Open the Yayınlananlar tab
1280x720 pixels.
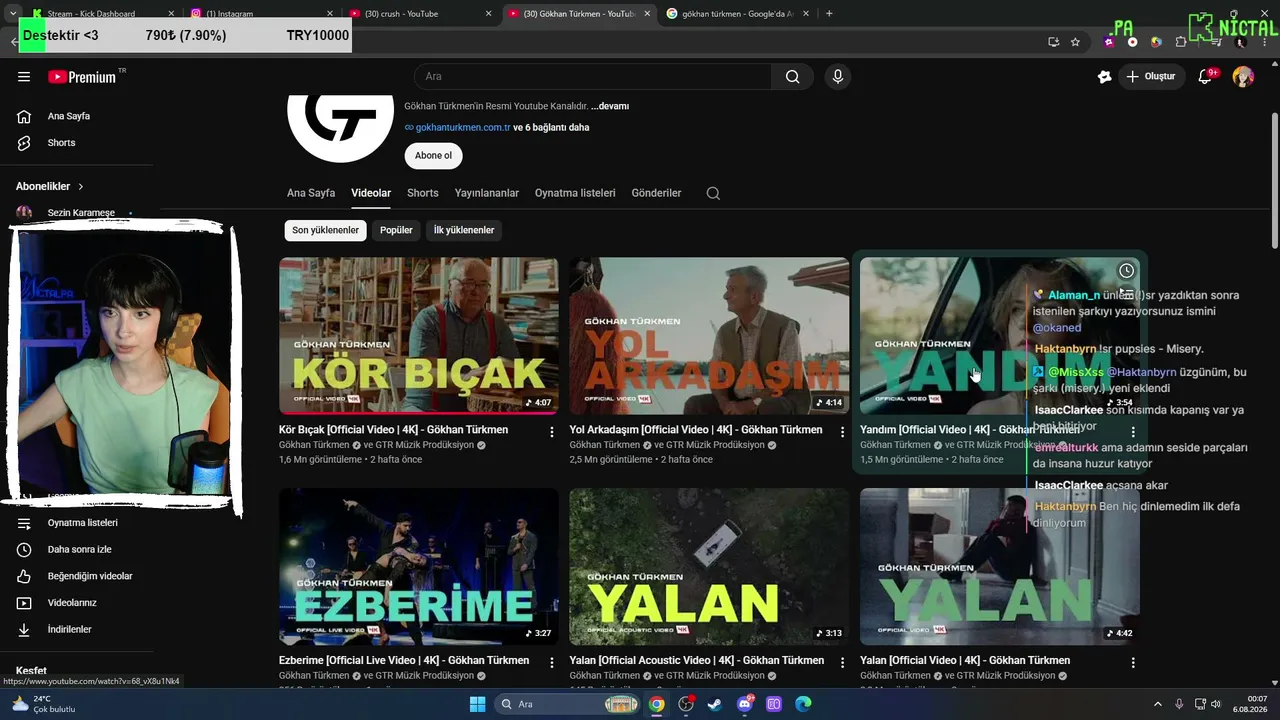coord(487,193)
